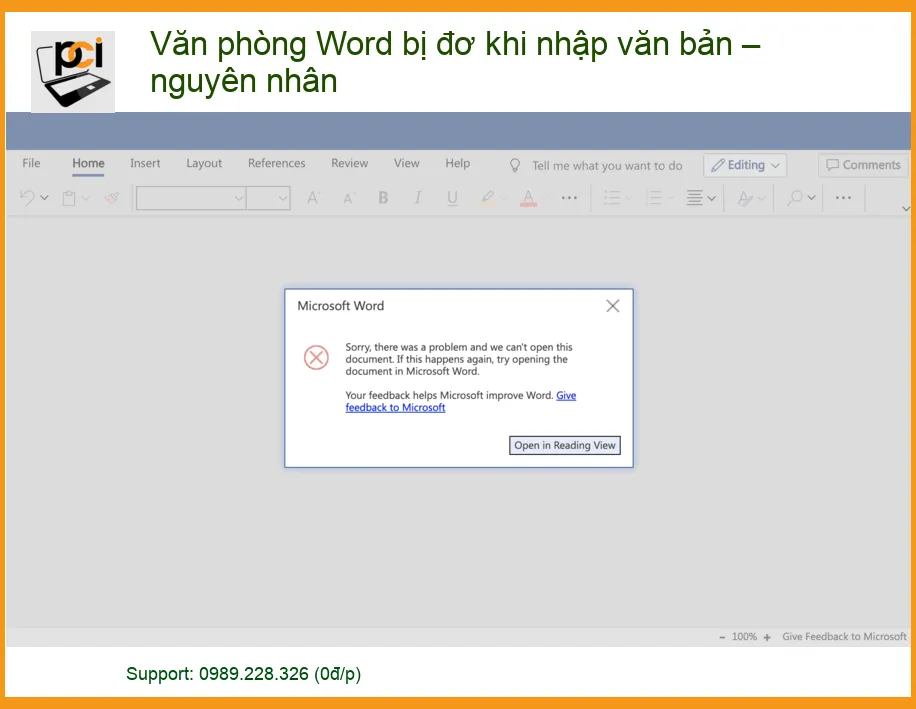Viewport: 916px width, 709px height.
Task: Open more font options ellipsis
Action: tap(569, 198)
